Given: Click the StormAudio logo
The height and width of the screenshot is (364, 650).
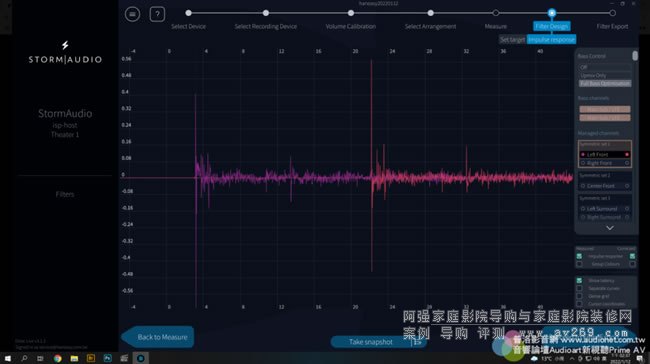Looking at the screenshot, I should 65,53.
